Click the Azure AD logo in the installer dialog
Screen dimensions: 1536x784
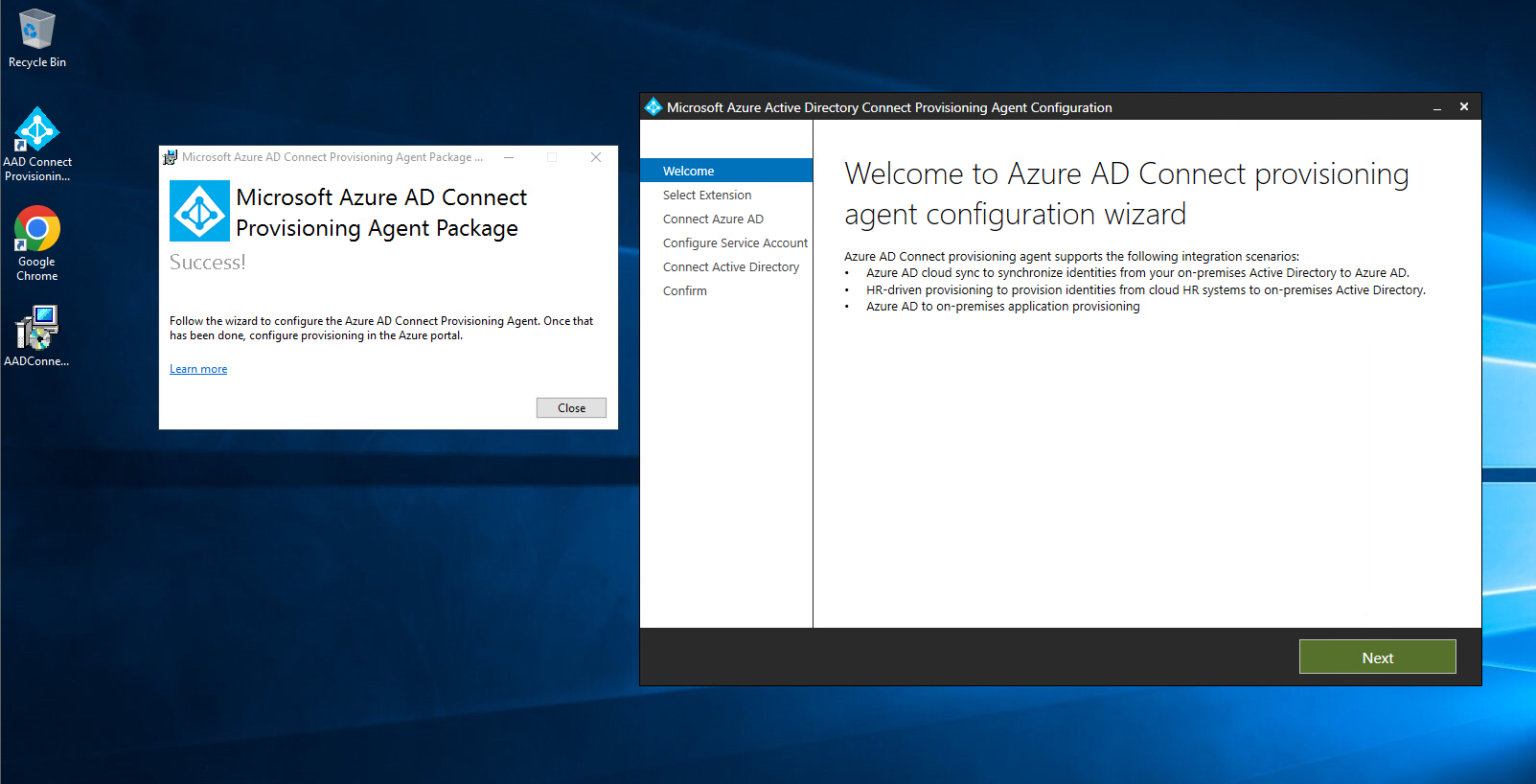(x=199, y=210)
